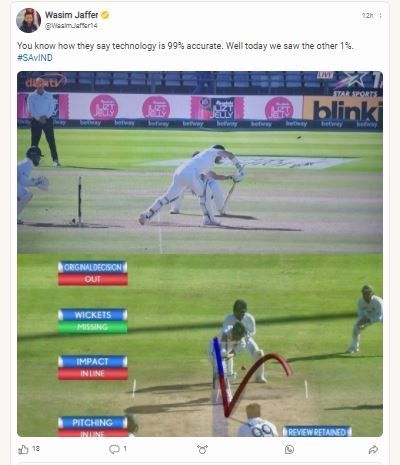Click the post text about technology accuracy

click(x=185, y=46)
